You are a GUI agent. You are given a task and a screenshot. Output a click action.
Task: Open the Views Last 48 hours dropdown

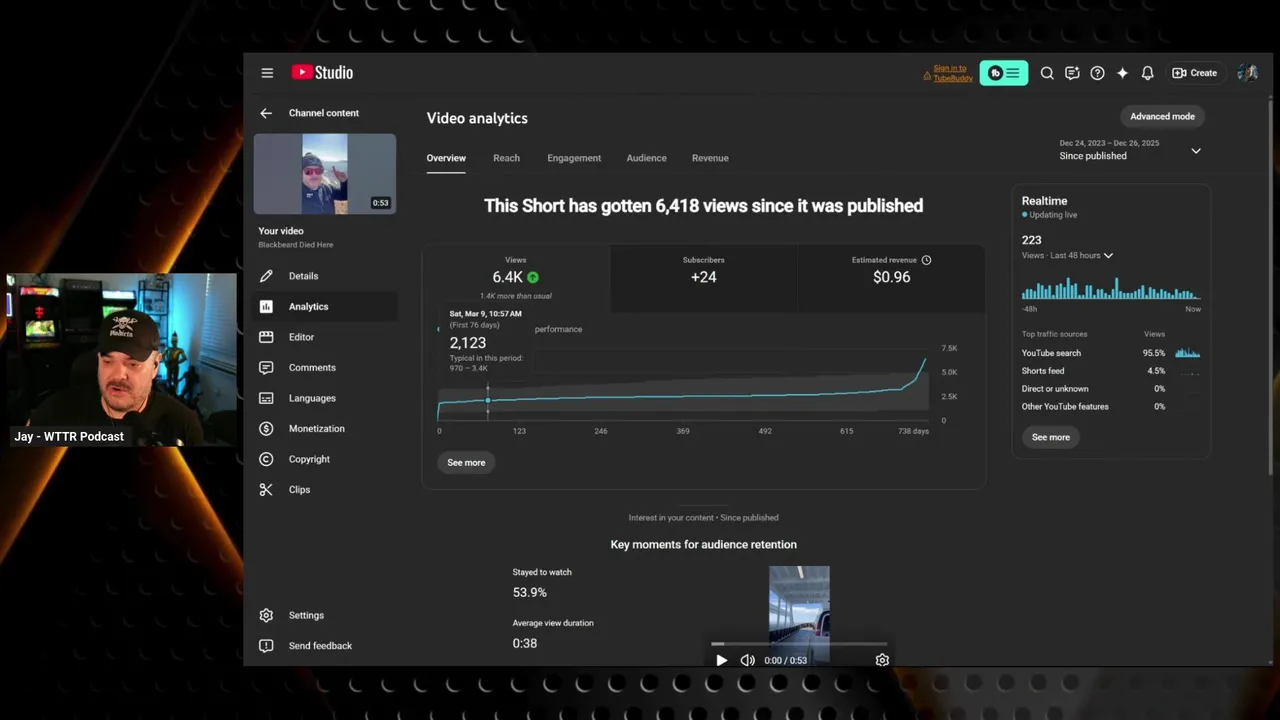click(x=1067, y=255)
